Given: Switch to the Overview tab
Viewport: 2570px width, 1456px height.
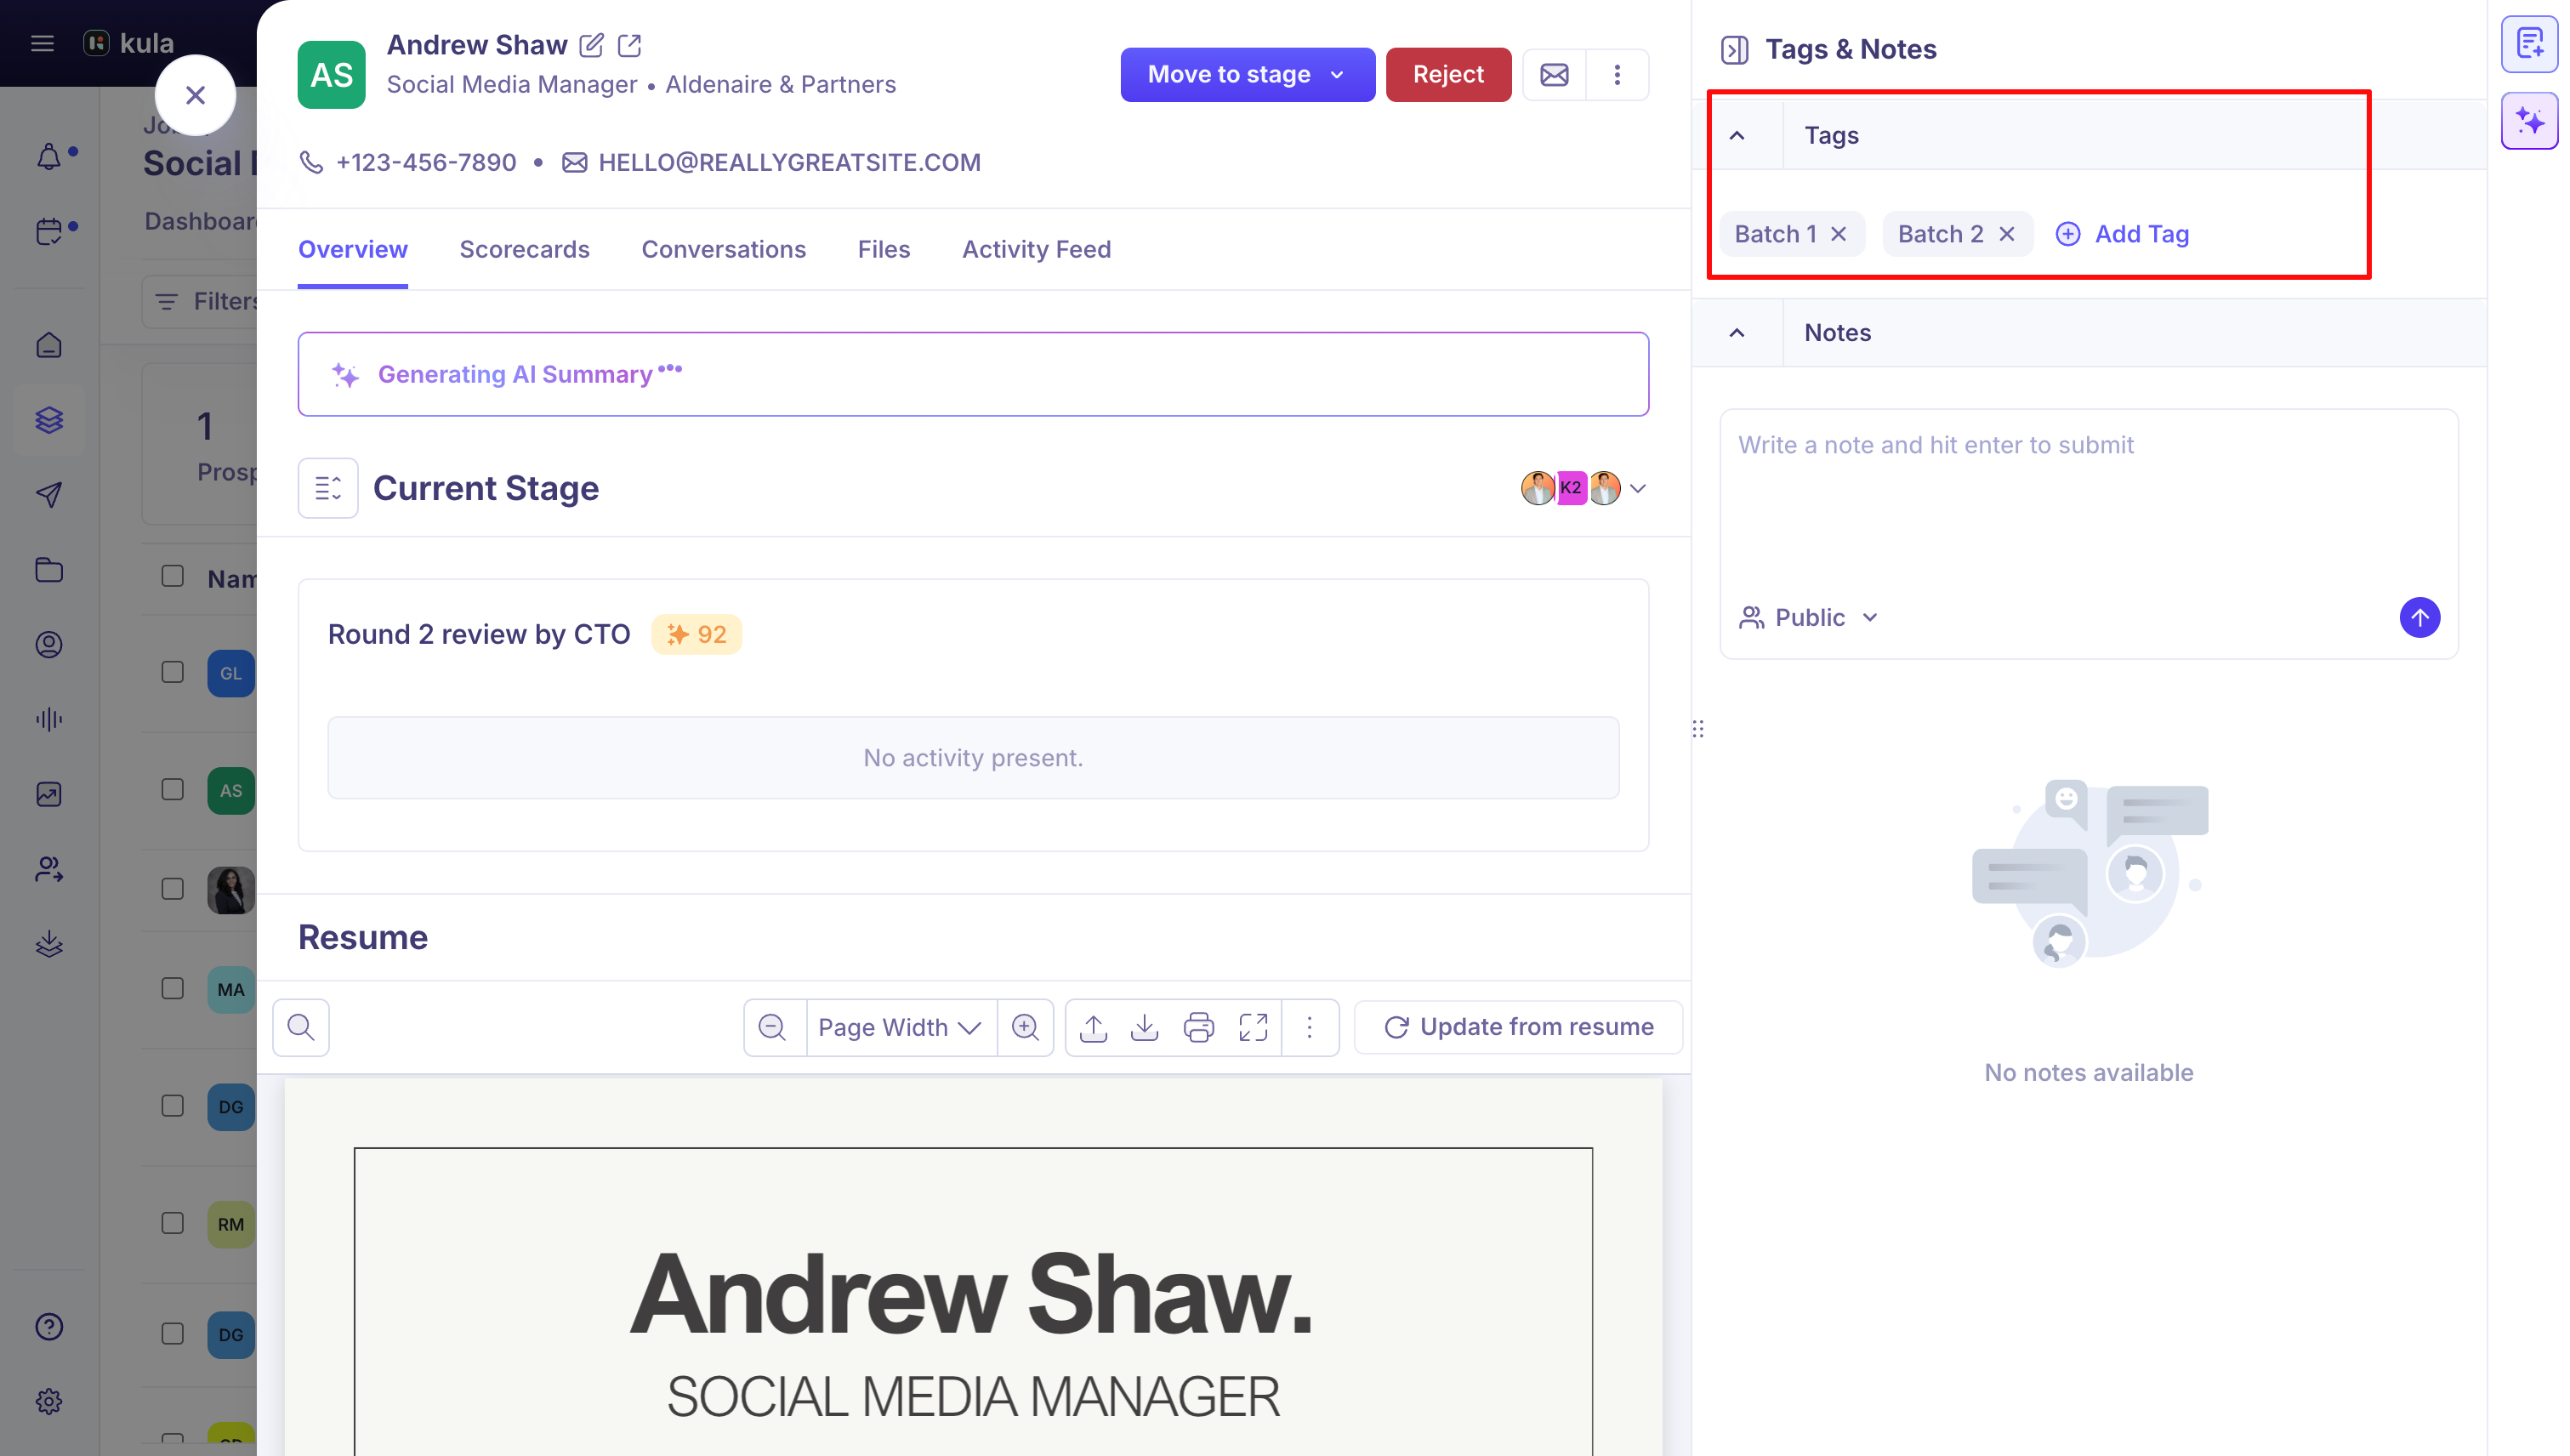Looking at the screenshot, I should pos(353,250).
